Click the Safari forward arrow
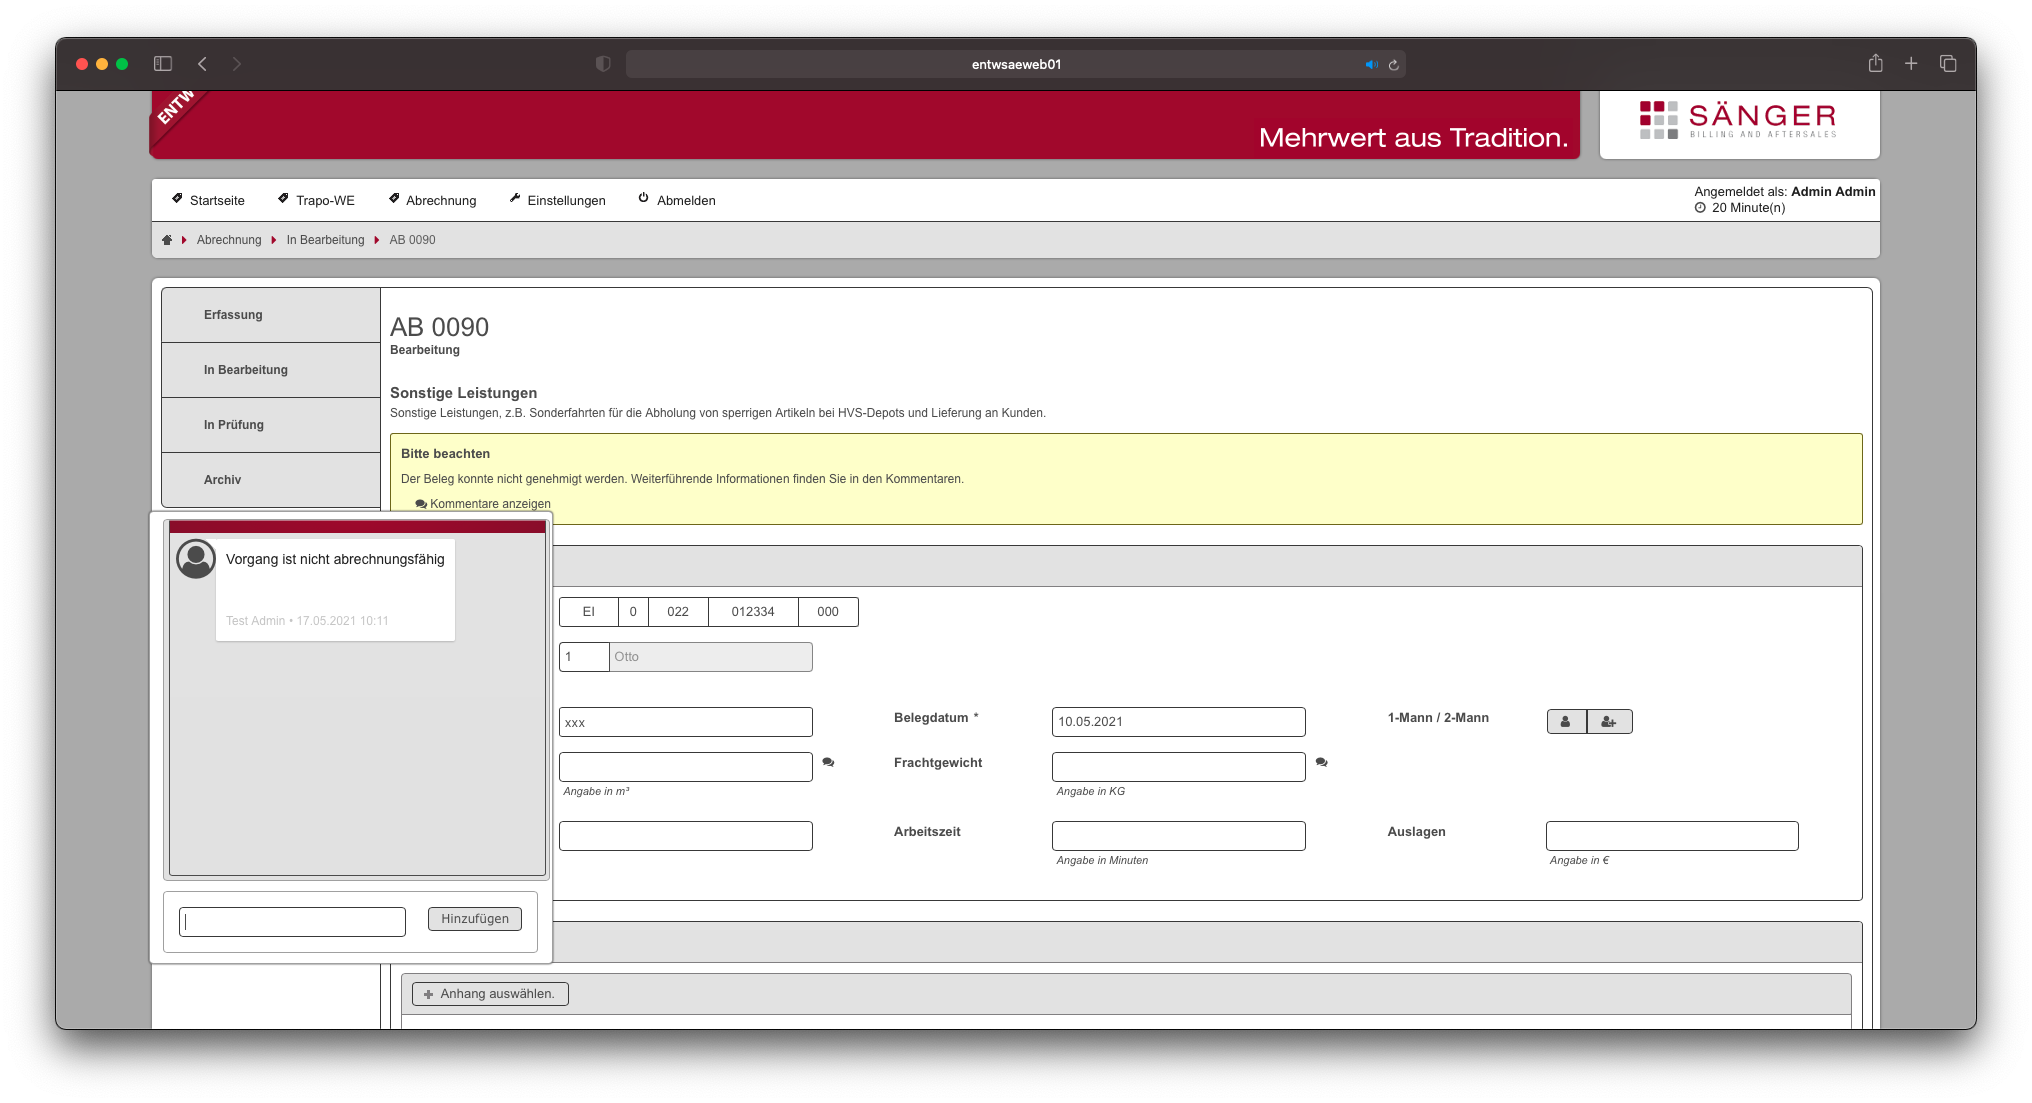The height and width of the screenshot is (1103, 2032). coord(237,64)
